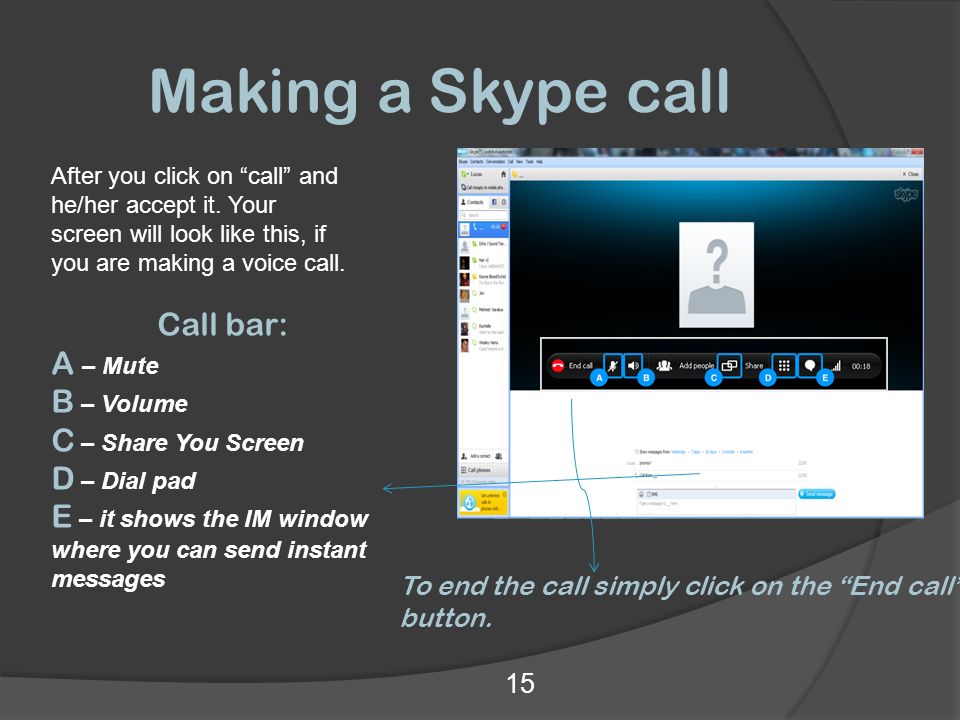Select the Nat contact
960x720 pixels.
coord(483,263)
